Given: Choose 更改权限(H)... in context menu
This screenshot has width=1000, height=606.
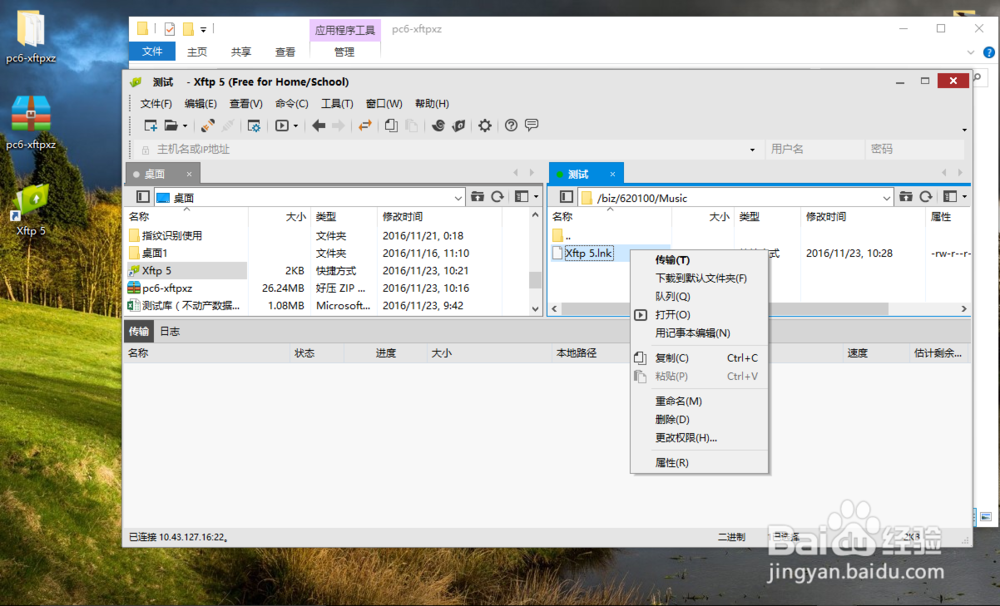Looking at the screenshot, I should click(x=699, y=438).
